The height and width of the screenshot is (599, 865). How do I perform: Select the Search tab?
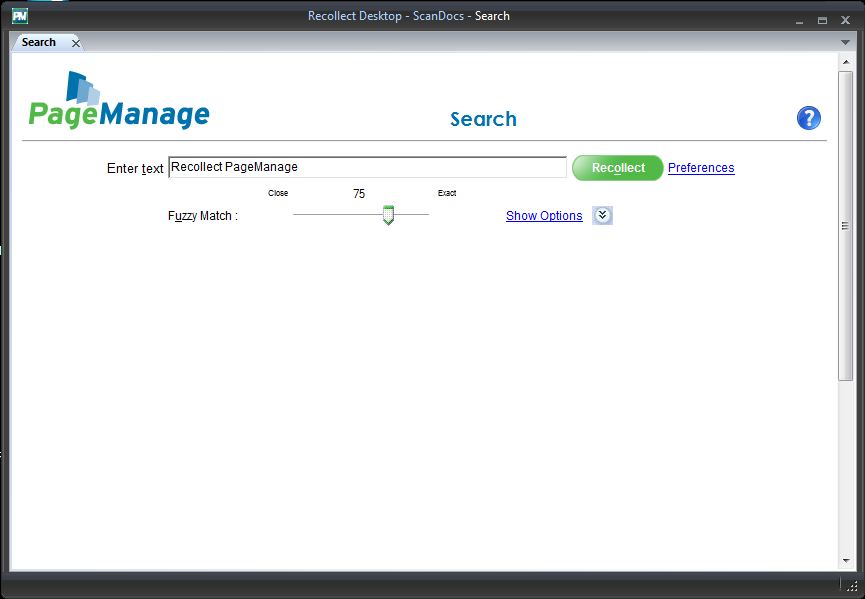39,42
